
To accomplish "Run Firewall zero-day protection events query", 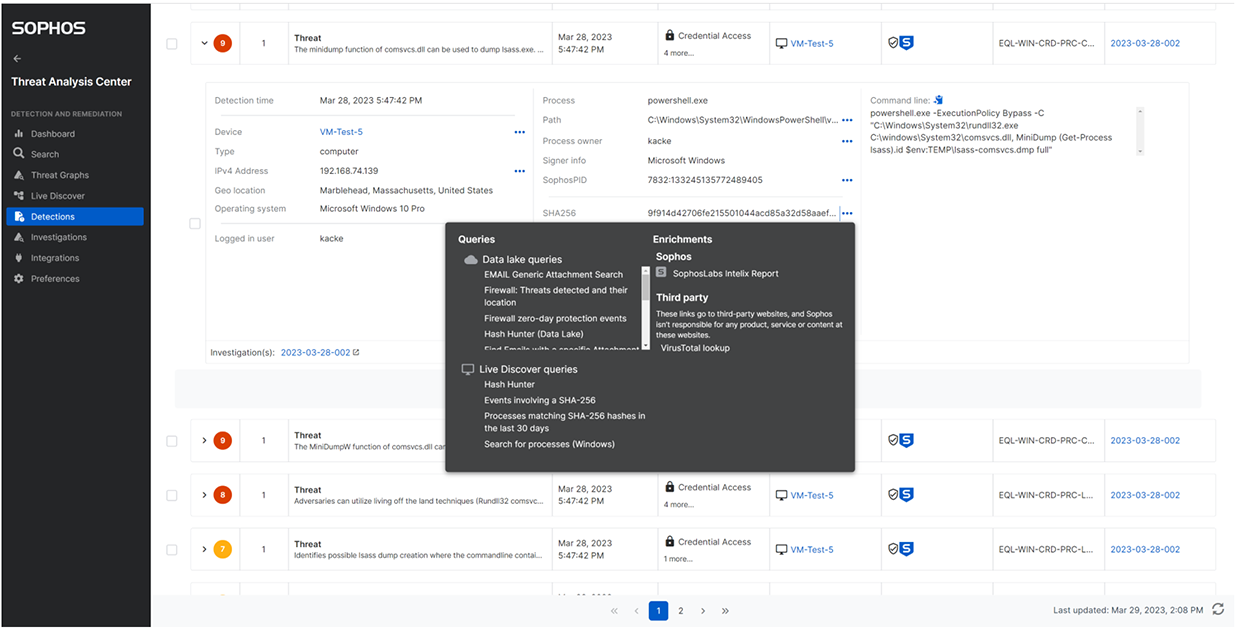I will pos(555,319).
